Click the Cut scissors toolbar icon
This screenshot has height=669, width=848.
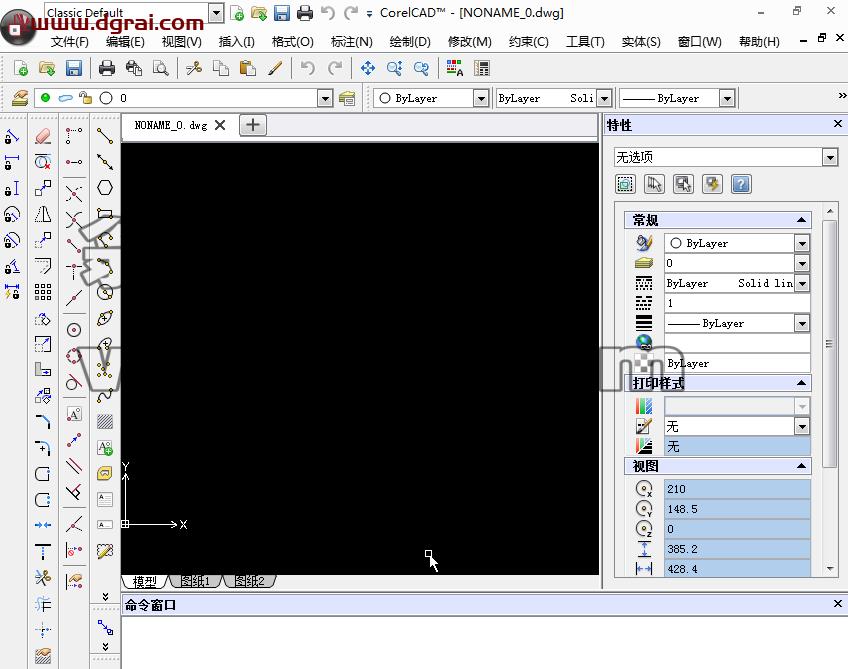(x=194, y=68)
